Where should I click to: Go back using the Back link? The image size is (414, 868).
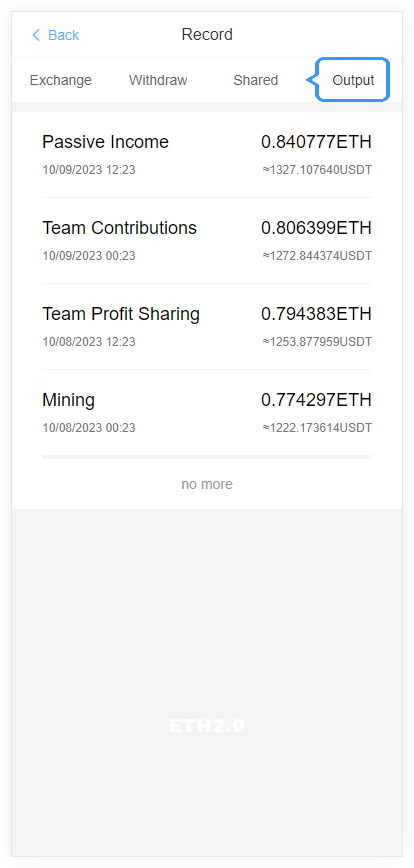click(x=55, y=35)
